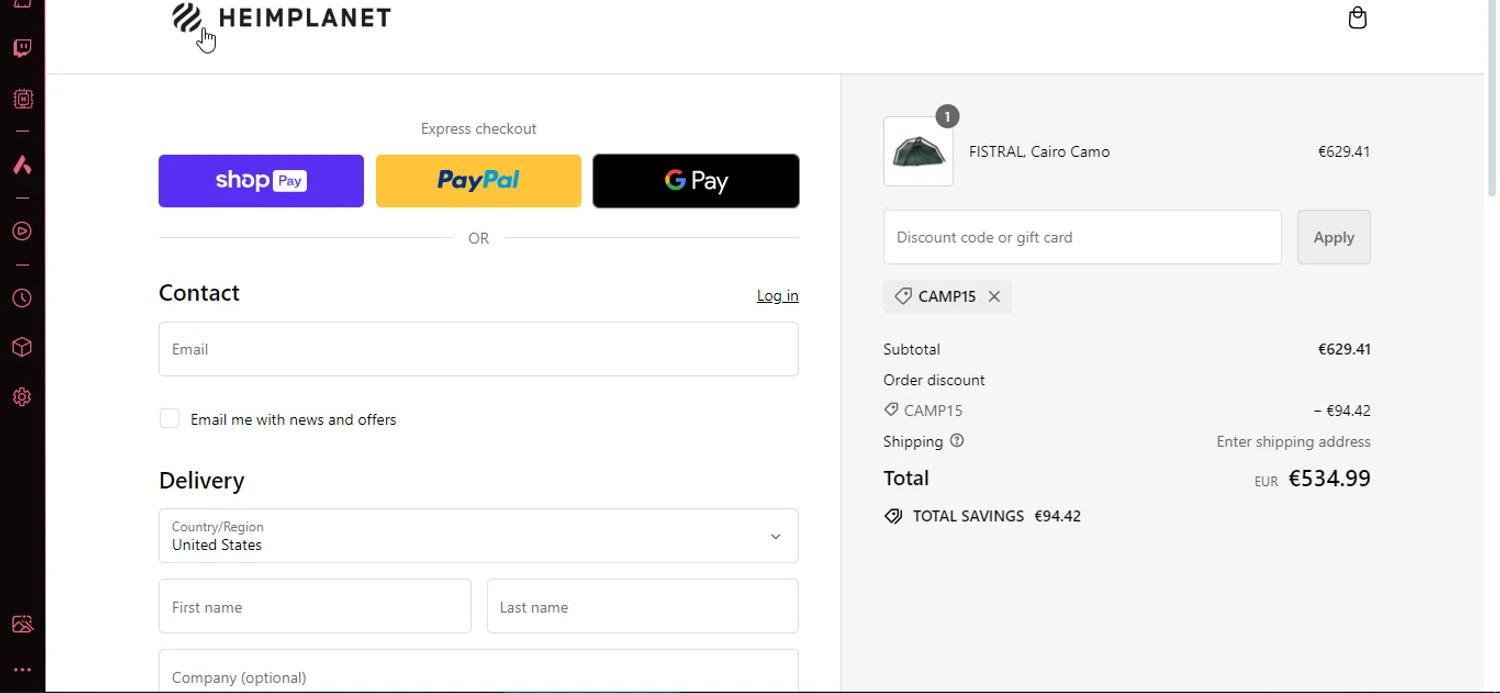The width and height of the screenshot is (1500, 693).
Task: Open History clock icon in sidebar
Action: [22, 298]
